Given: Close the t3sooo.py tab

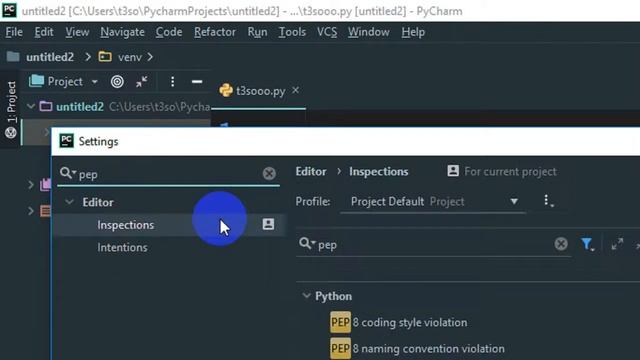Looking at the screenshot, I should click(x=296, y=90).
